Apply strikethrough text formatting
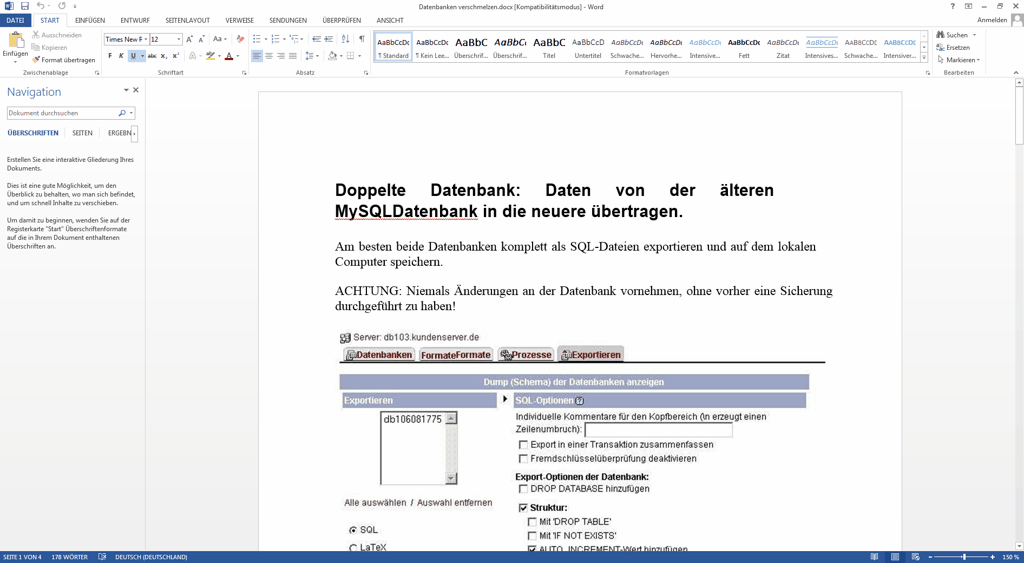The image size is (1024, 563). click(x=152, y=57)
